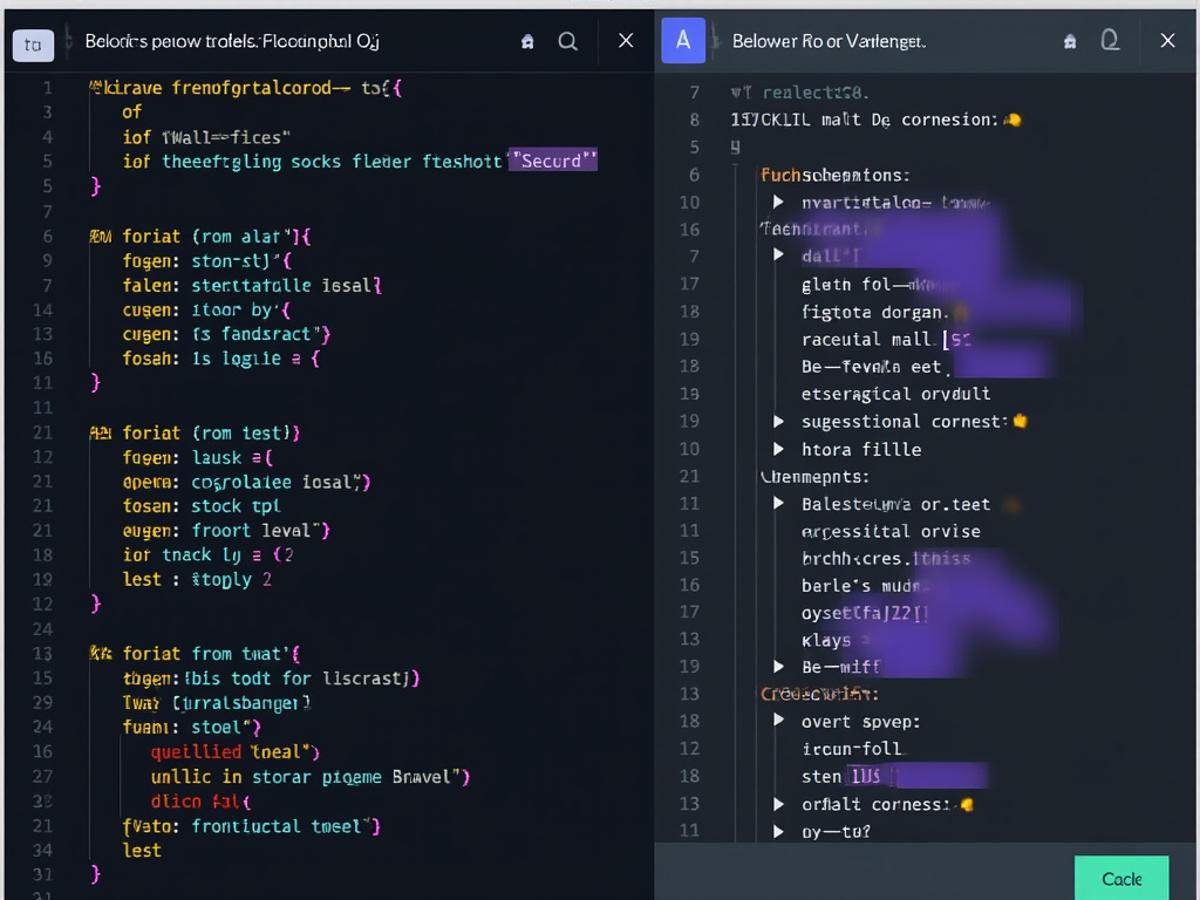The height and width of the screenshot is (900, 1200).
Task: Click the purple "A" badge icon
Action: [x=683, y=41]
